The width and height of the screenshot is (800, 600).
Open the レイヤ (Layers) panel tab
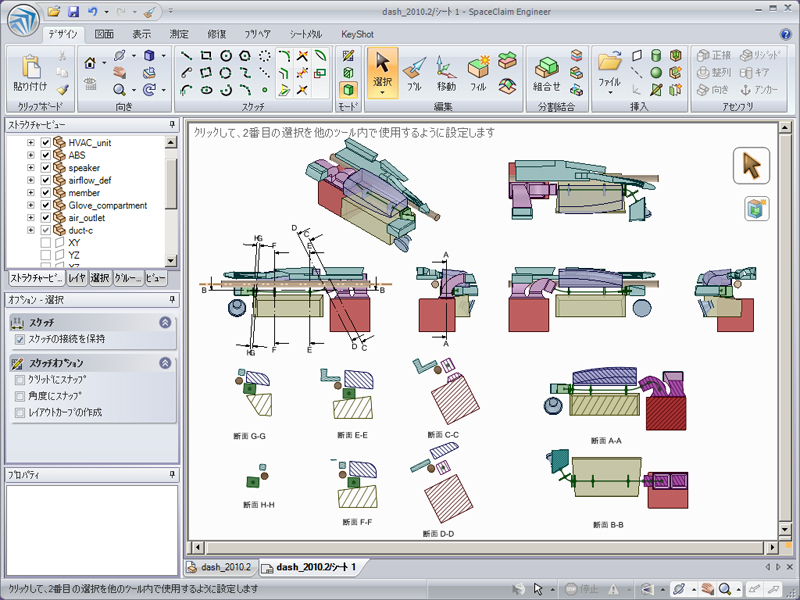point(77,277)
